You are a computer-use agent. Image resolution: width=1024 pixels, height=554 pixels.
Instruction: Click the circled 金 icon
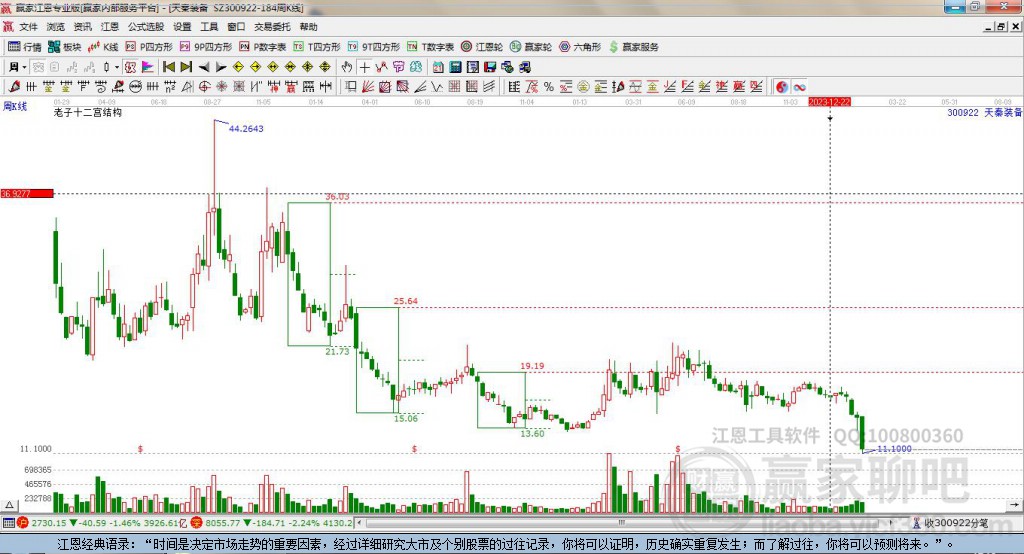point(583,87)
